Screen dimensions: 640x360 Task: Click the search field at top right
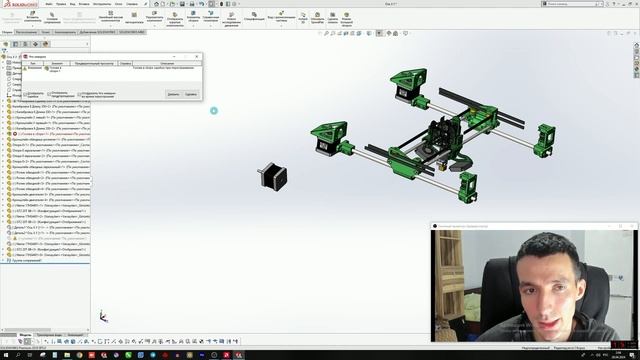(x=571, y=4)
